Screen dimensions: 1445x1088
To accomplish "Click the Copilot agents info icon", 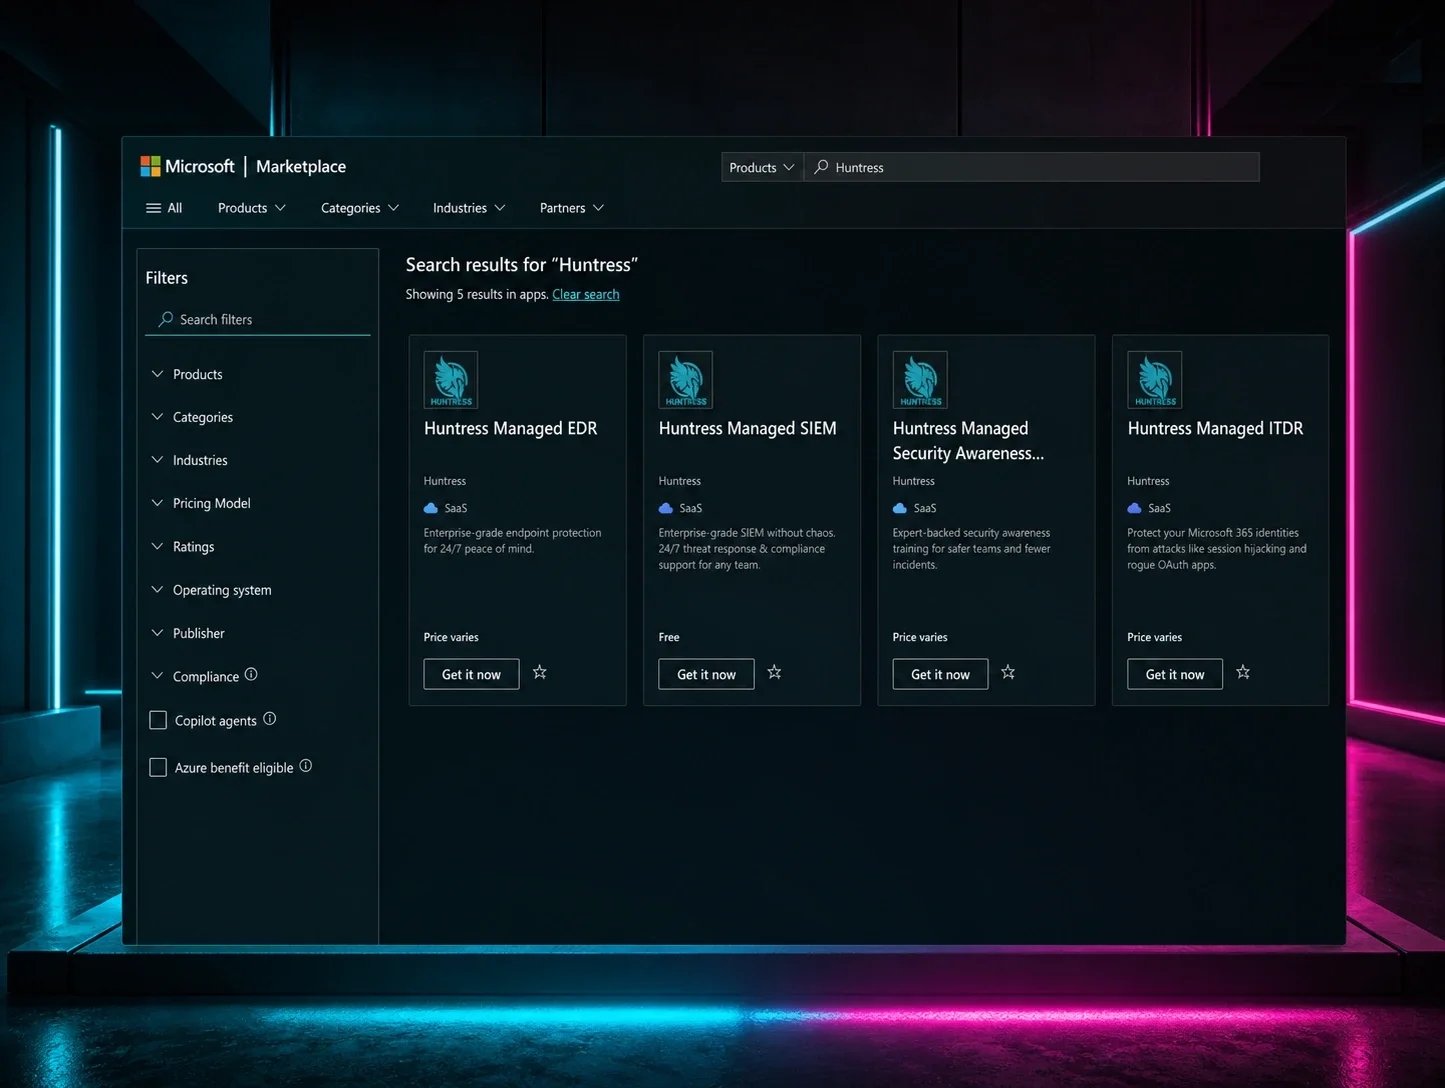I will [270, 718].
